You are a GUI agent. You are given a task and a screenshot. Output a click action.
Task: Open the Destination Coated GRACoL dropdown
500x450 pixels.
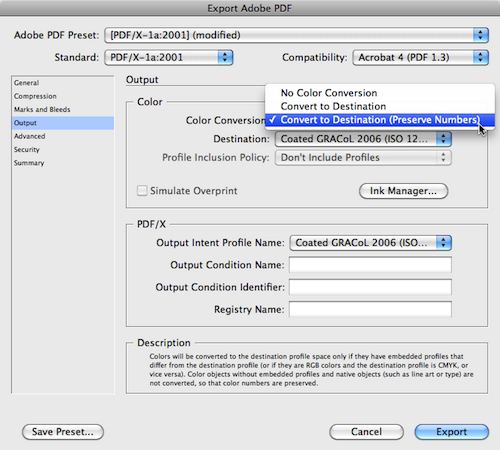(x=363, y=139)
